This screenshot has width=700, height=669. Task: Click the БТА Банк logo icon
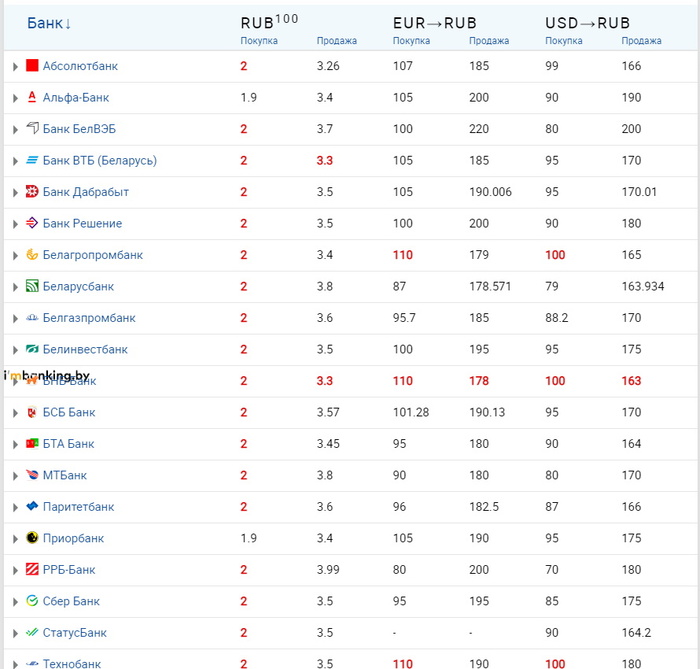pos(32,443)
